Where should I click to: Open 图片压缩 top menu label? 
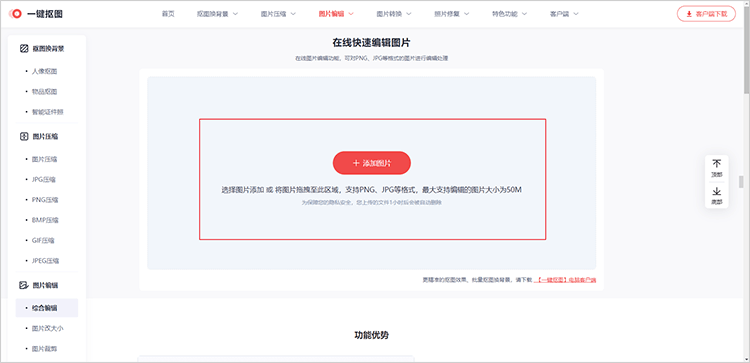point(274,14)
